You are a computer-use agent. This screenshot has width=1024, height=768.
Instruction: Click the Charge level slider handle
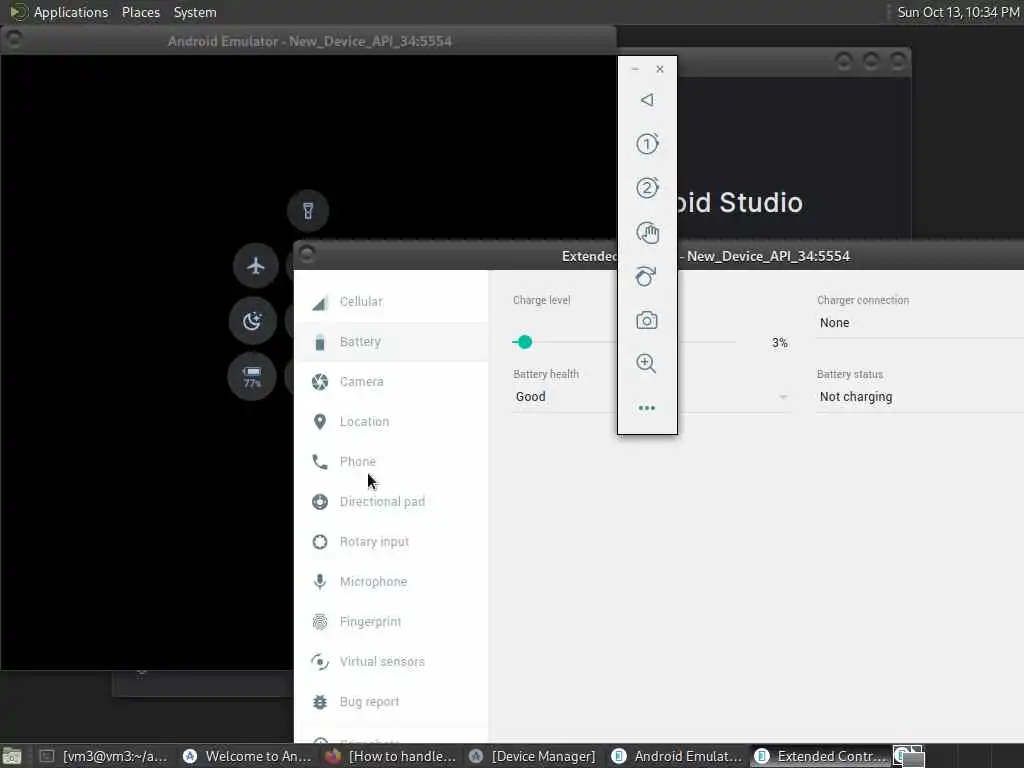coord(524,342)
